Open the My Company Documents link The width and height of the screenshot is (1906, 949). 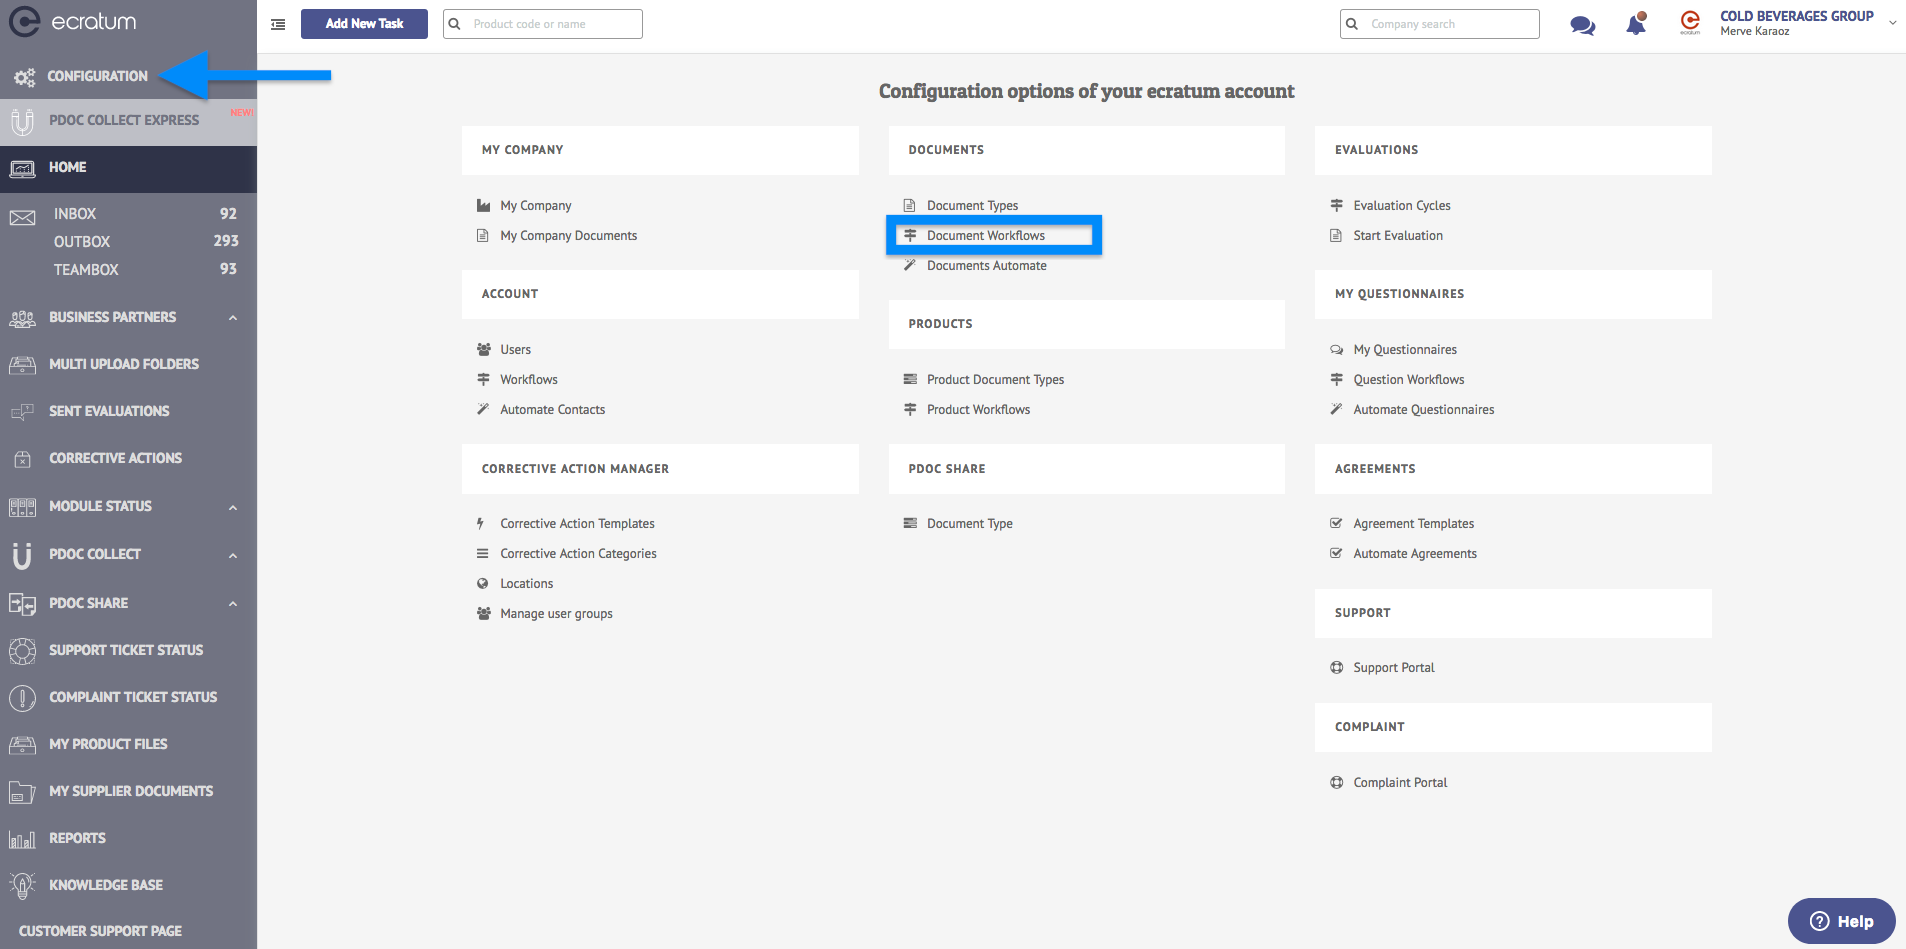568,236
